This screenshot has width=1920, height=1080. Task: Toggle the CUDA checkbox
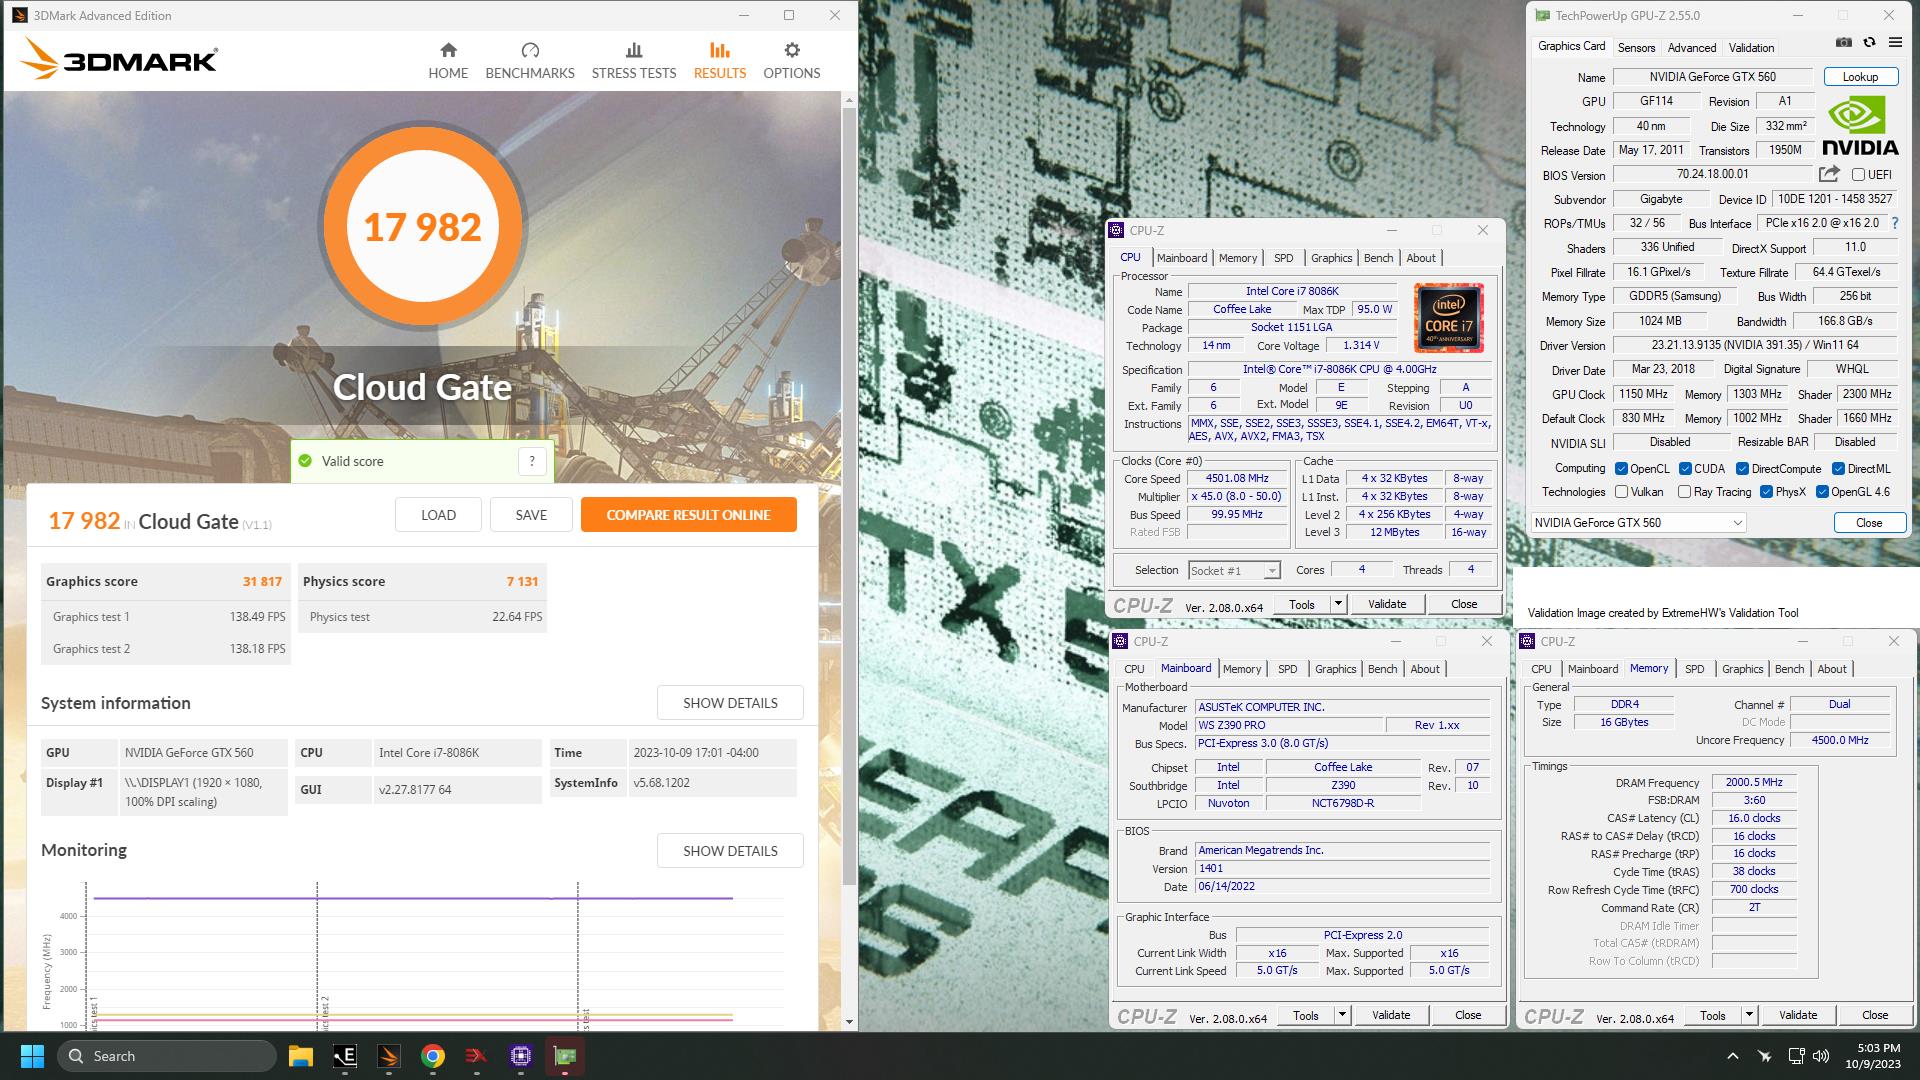click(1685, 469)
